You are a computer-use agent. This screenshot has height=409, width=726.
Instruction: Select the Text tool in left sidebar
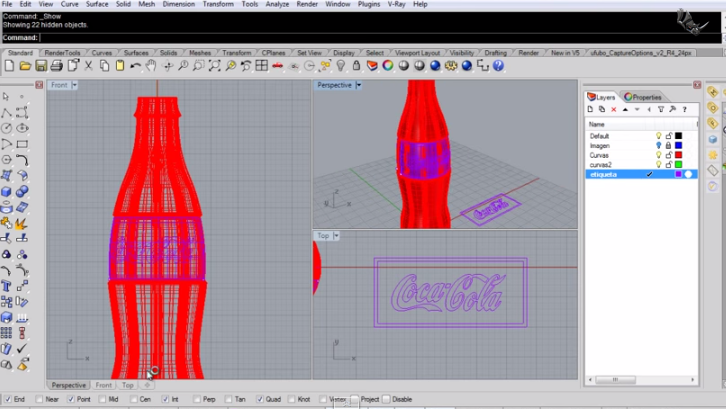pyautogui.click(x=6, y=286)
